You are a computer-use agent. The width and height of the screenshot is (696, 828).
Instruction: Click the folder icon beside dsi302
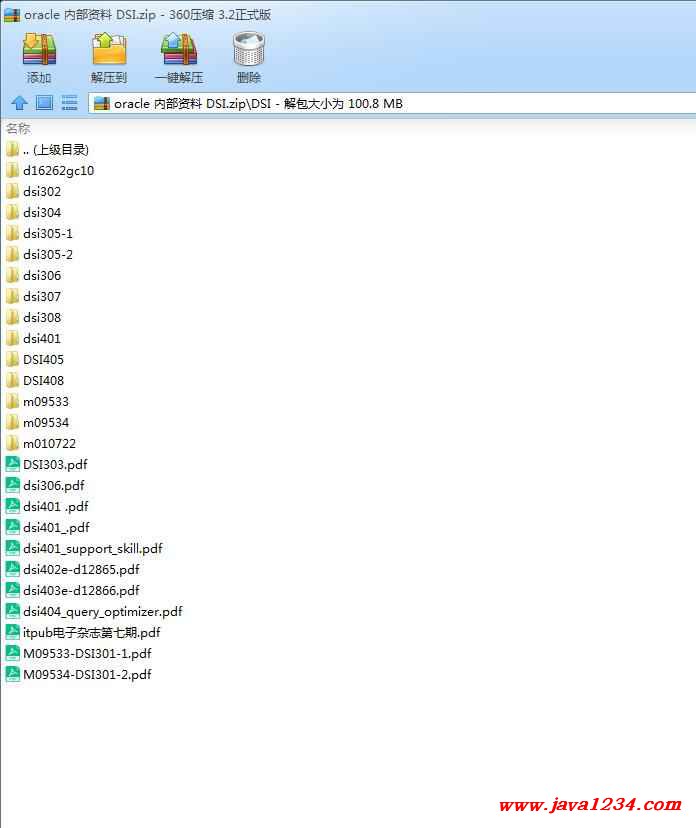point(13,191)
